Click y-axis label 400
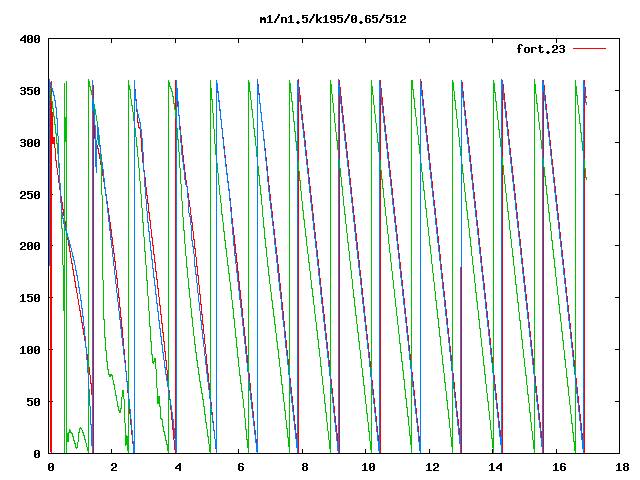The width and height of the screenshot is (640, 480). click(30, 39)
